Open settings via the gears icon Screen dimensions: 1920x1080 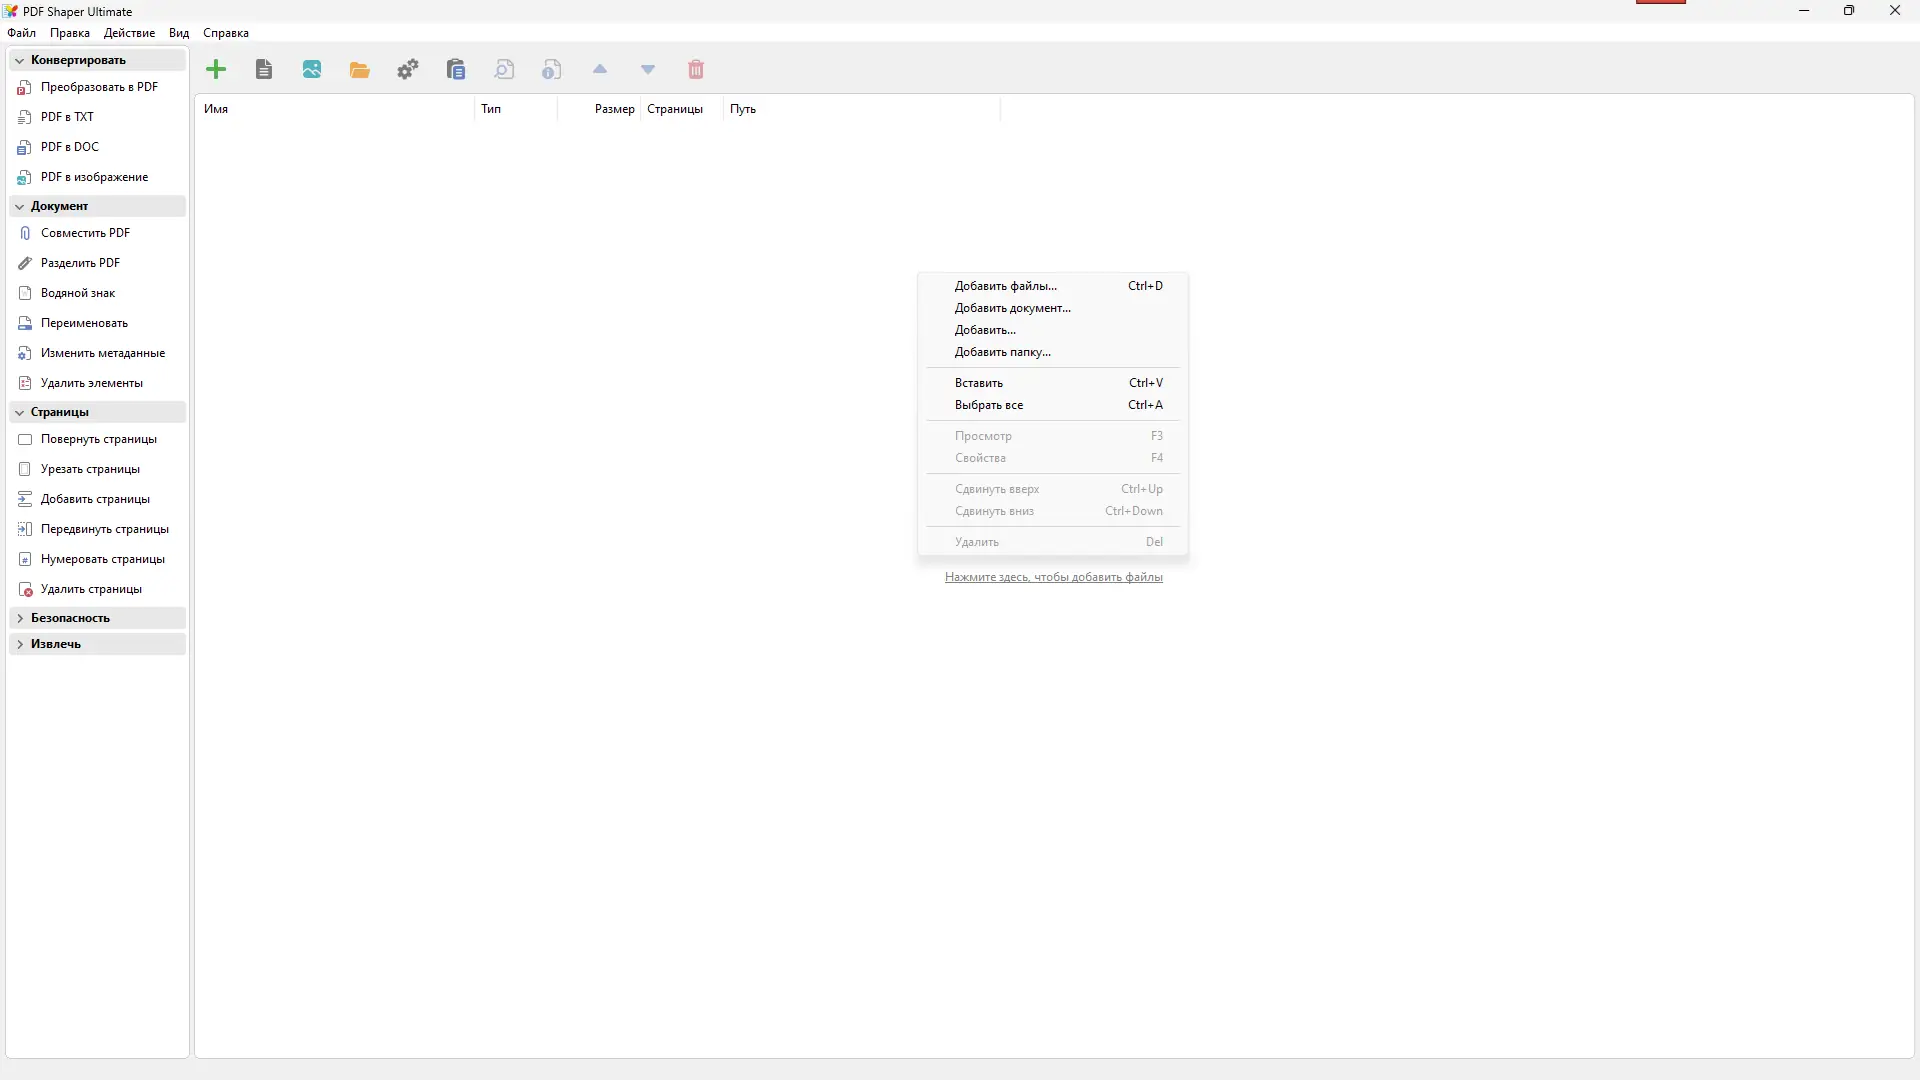click(408, 70)
